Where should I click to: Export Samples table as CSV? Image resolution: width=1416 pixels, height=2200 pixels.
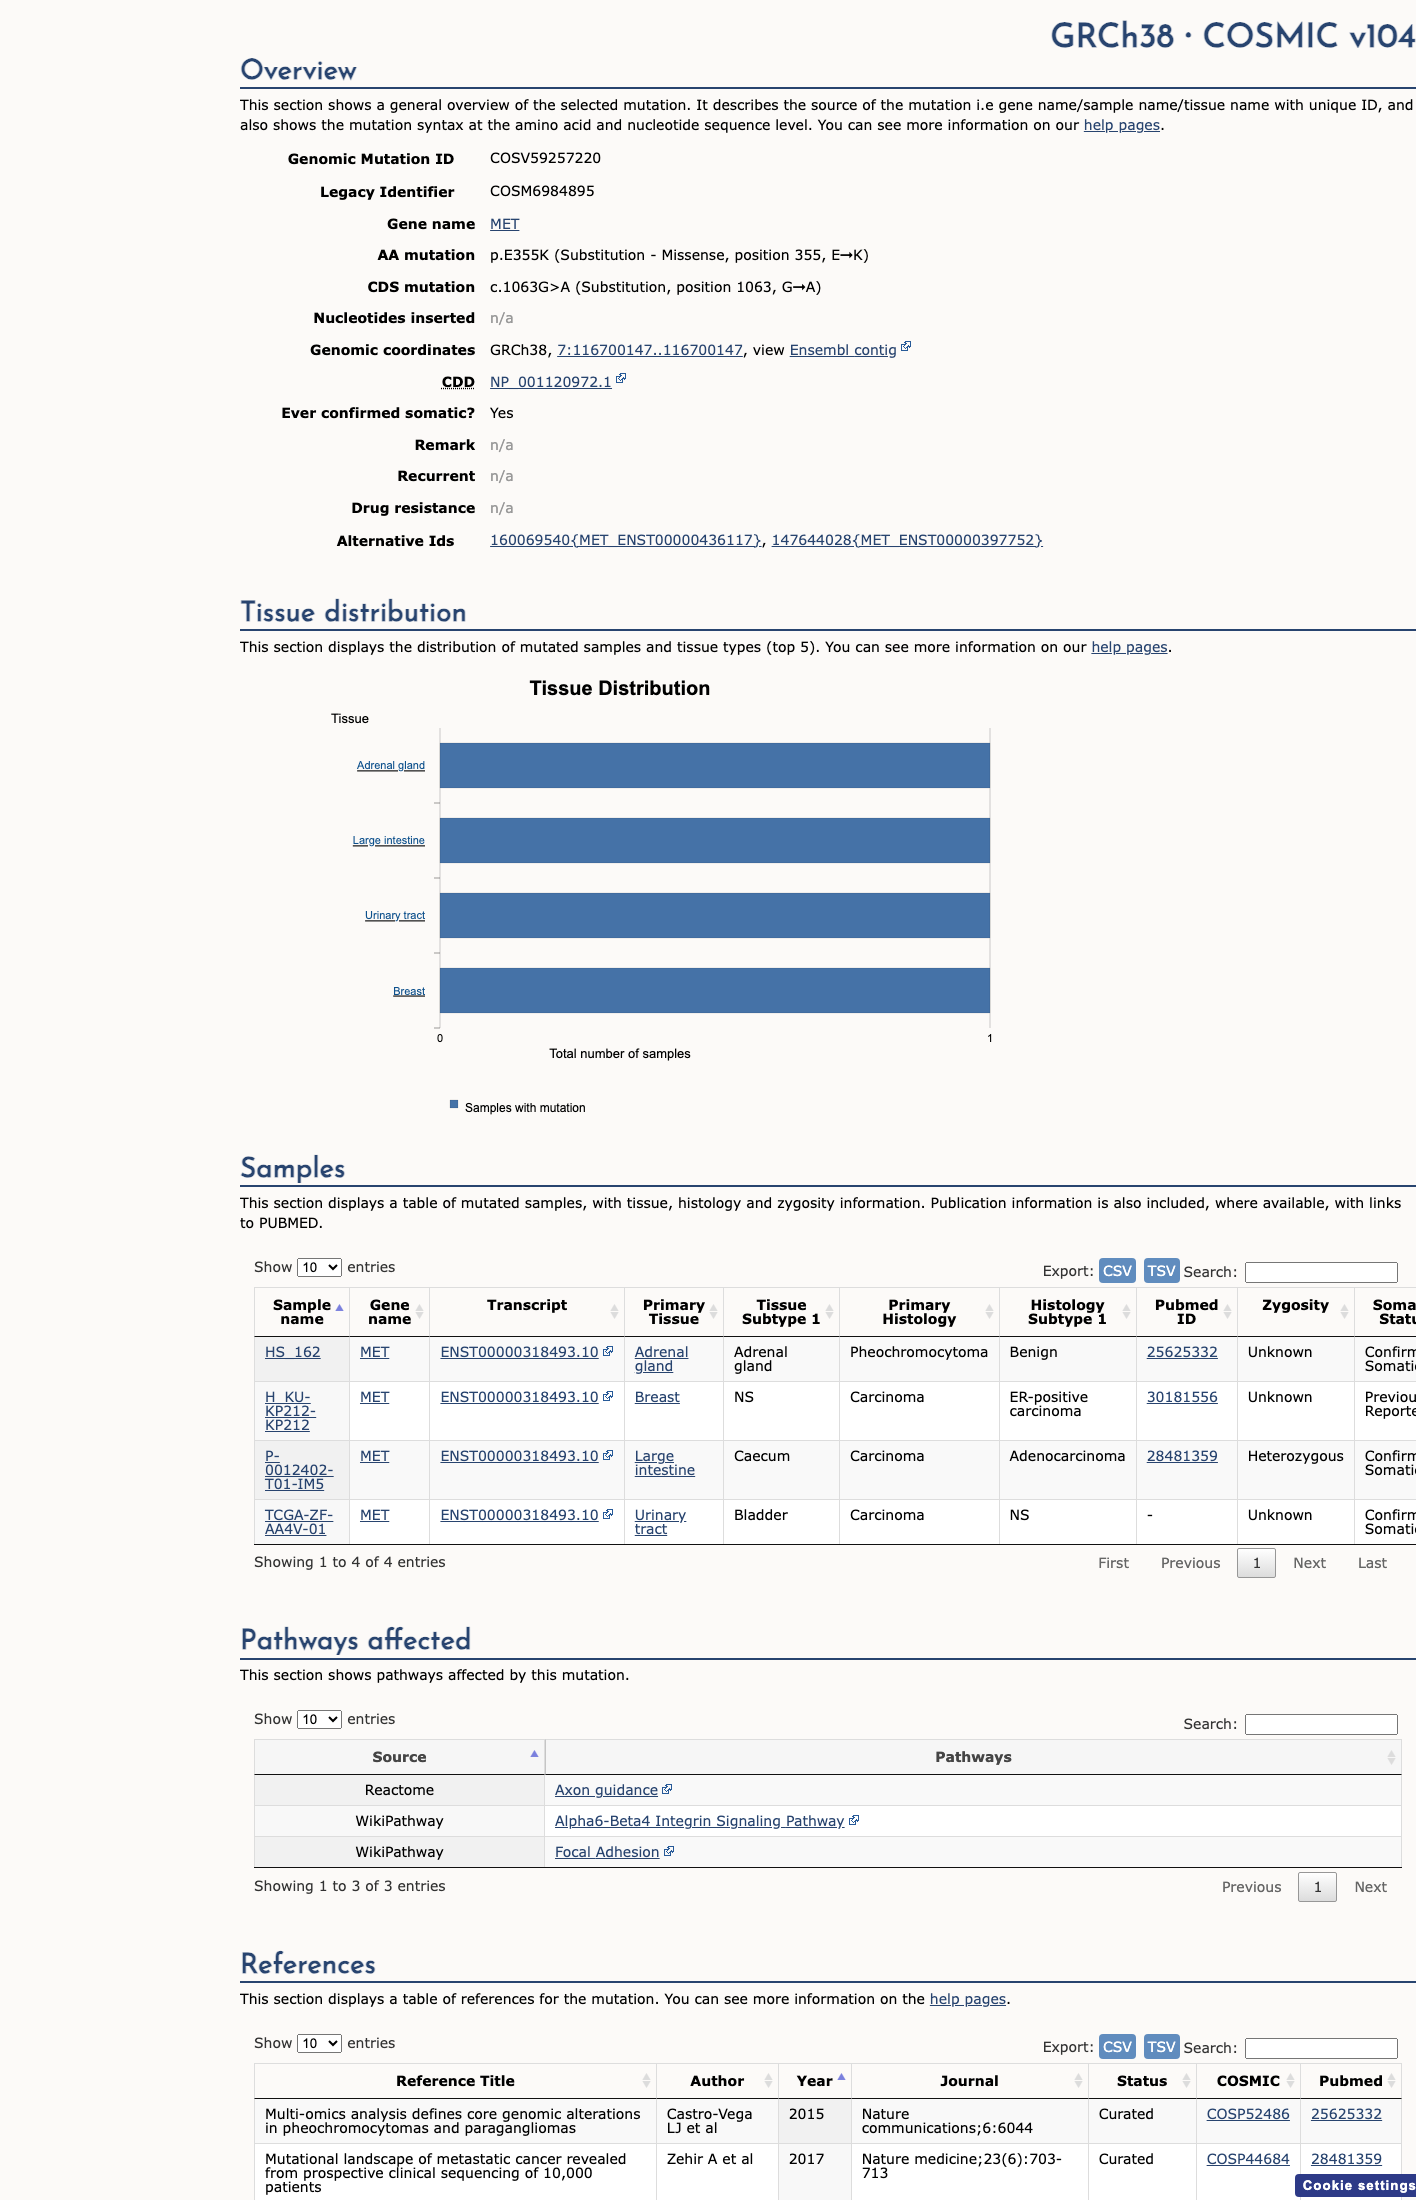(x=1117, y=1270)
